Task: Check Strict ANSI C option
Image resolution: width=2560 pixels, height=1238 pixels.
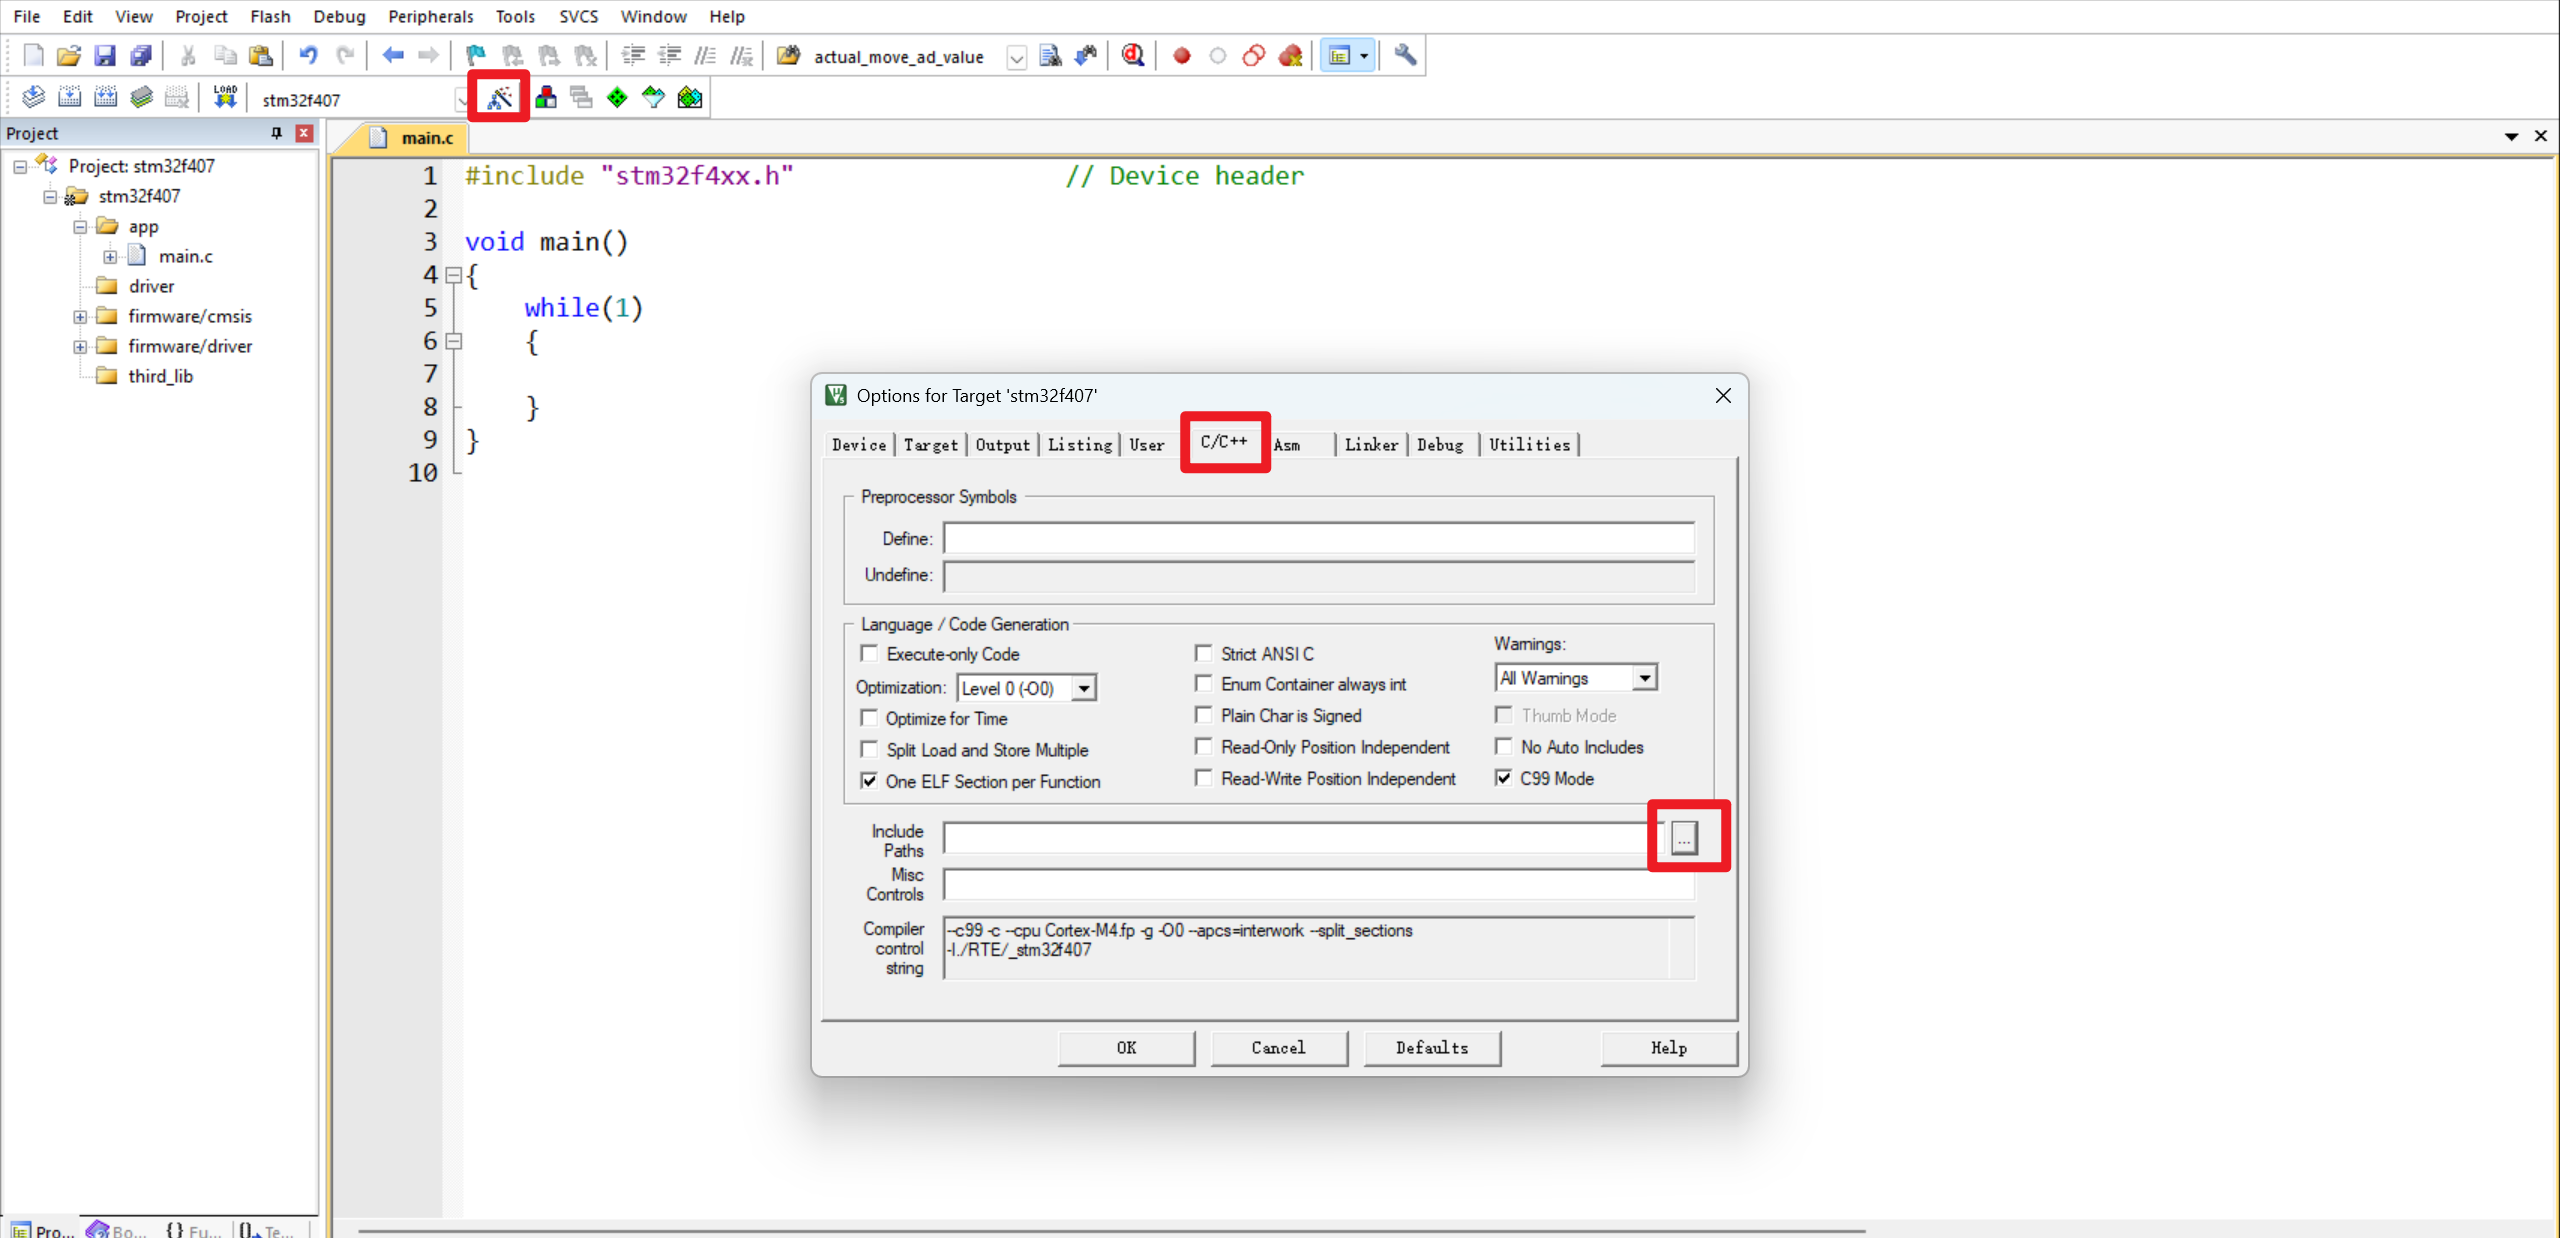Action: pos(1203,653)
